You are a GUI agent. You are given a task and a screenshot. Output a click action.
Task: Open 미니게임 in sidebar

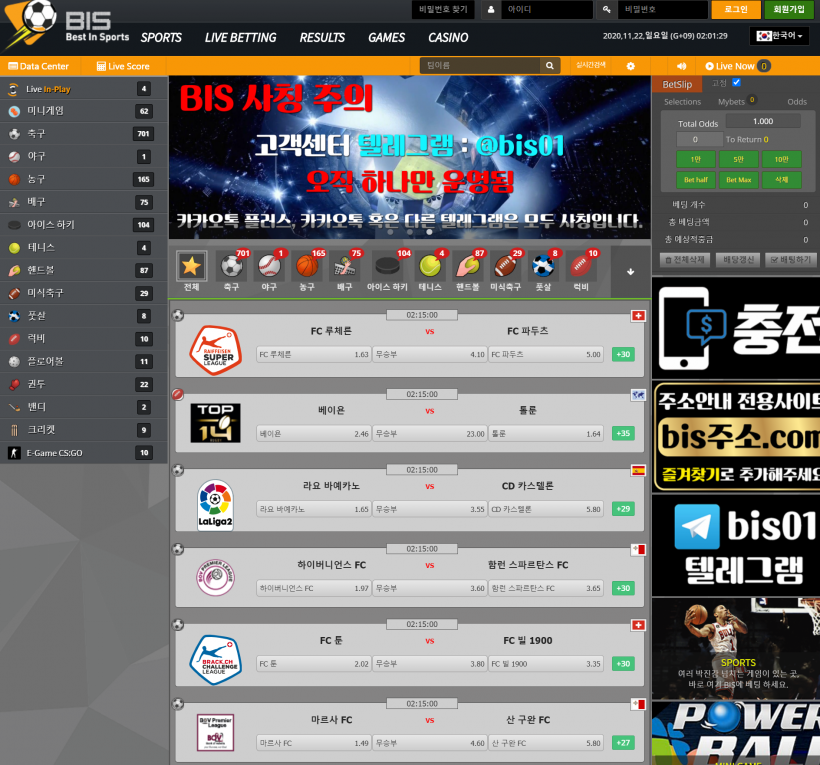pos(84,111)
